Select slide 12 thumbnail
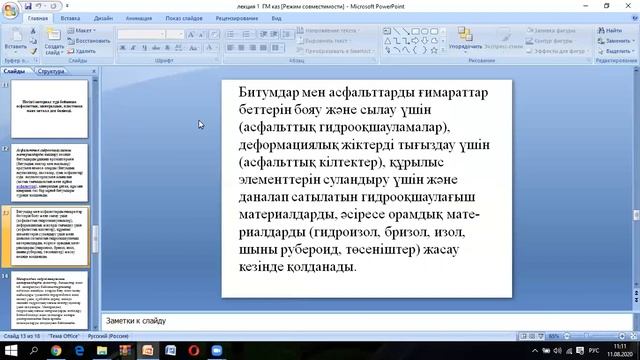This screenshot has width=640, height=360. tap(49, 173)
